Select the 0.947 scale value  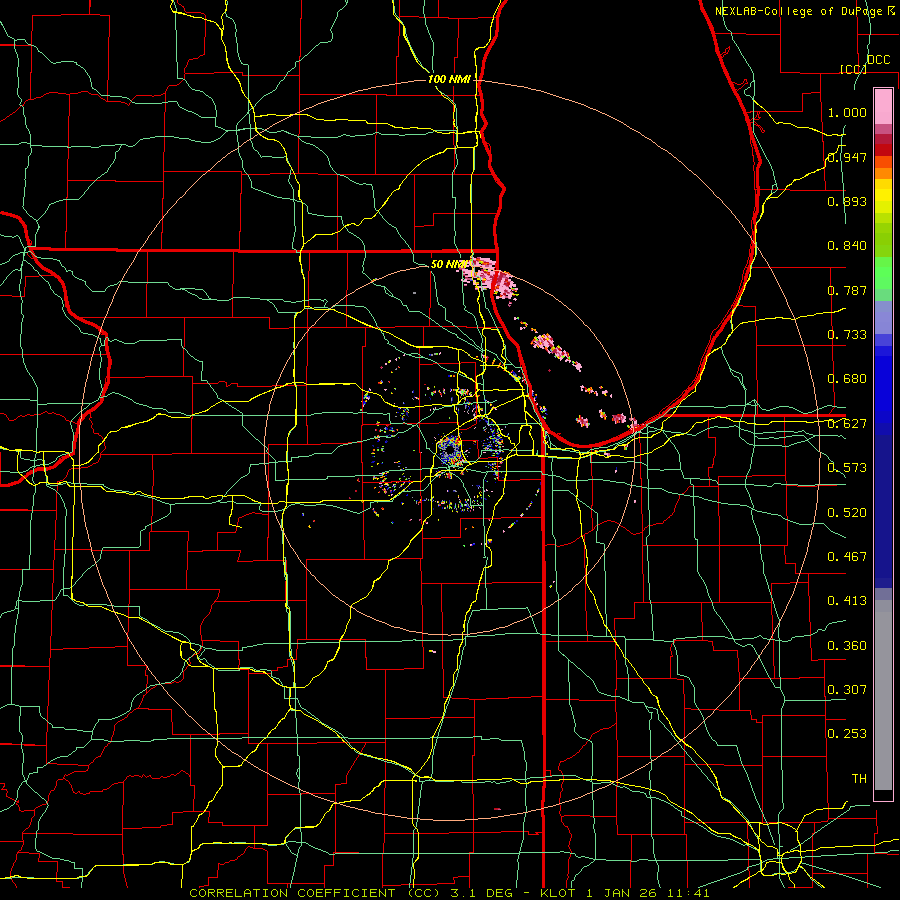(x=847, y=157)
